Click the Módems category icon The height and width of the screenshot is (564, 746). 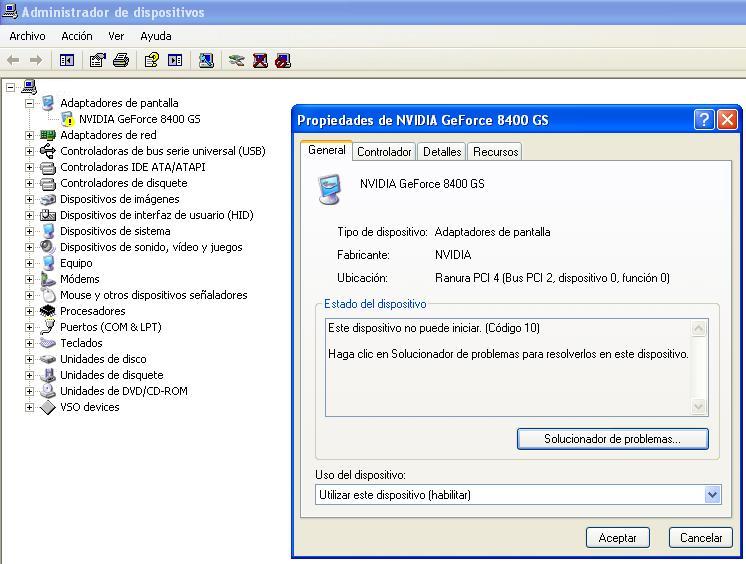pos(48,279)
